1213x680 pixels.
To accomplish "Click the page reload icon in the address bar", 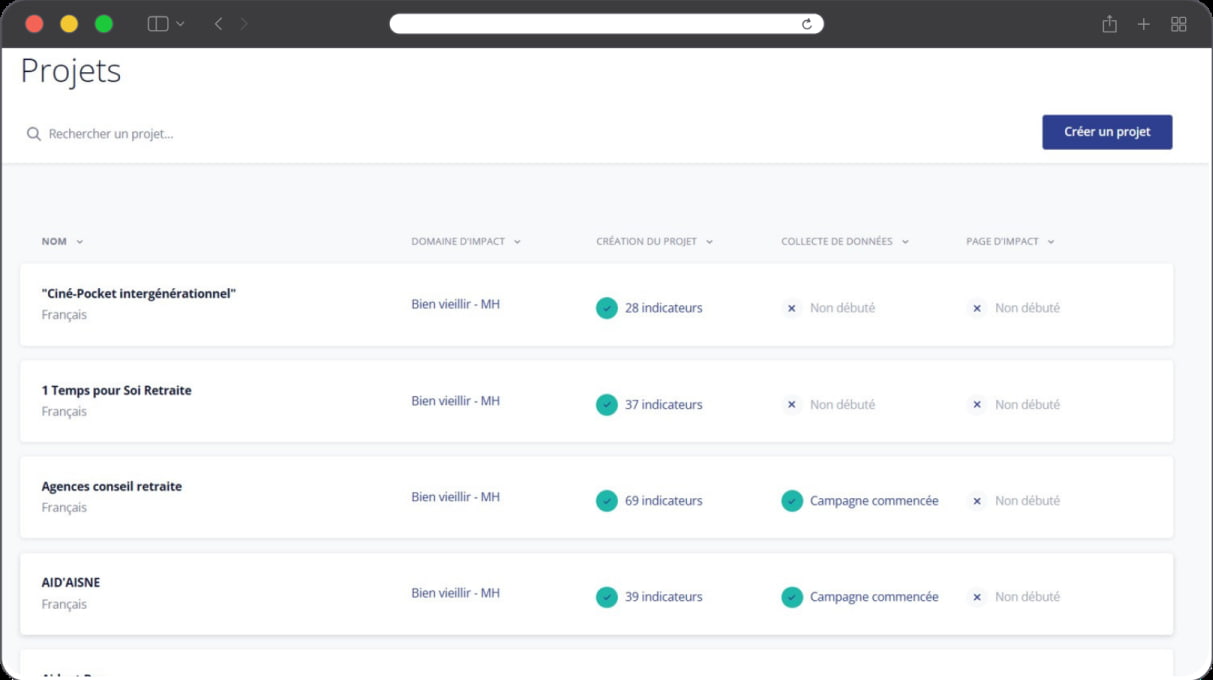I will click(x=809, y=23).
